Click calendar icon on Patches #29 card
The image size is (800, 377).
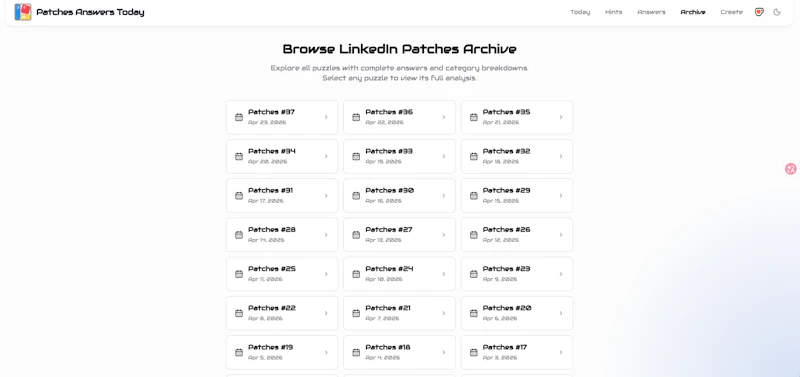[473, 195]
